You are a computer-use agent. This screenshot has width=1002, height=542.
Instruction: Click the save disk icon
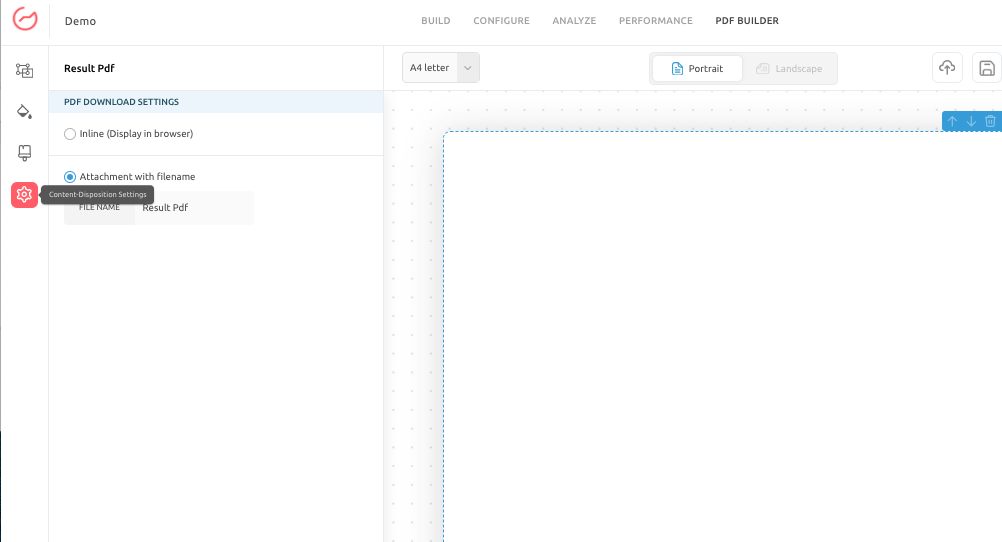[987, 68]
